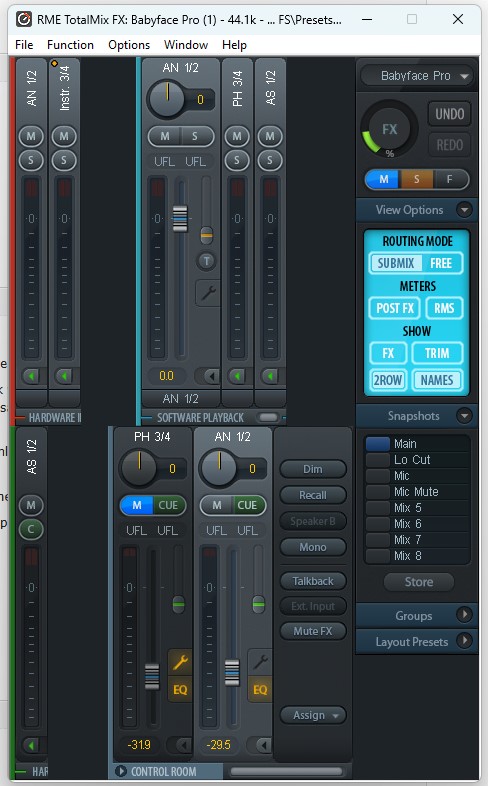This screenshot has width=488, height=786.
Task: Click the UNDO button
Action: tap(449, 114)
